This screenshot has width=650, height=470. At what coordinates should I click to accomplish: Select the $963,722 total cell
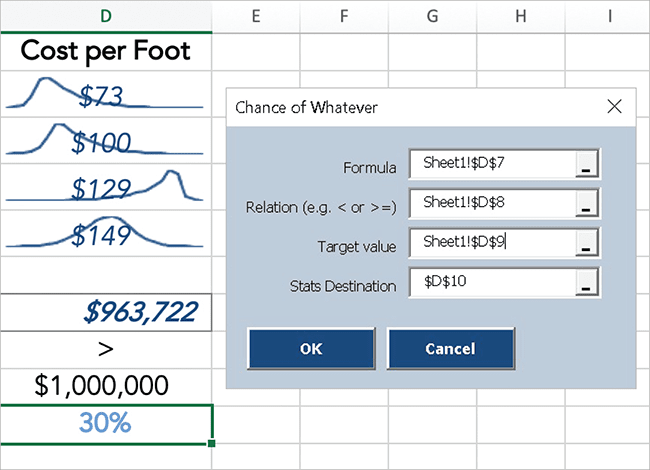click(x=106, y=313)
